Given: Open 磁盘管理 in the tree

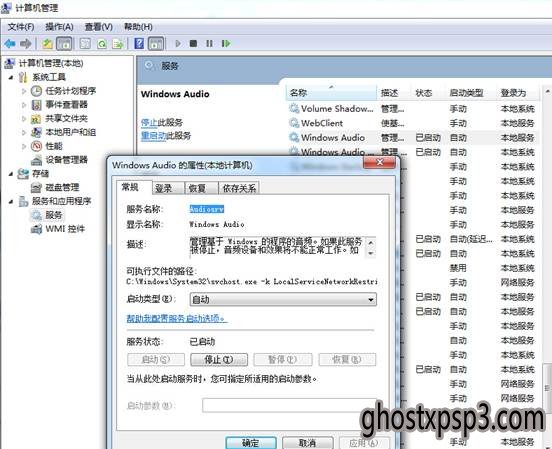Looking at the screenshot, I should tap(62, 187).
